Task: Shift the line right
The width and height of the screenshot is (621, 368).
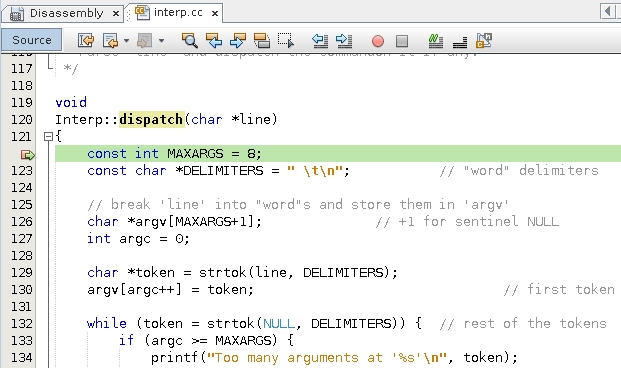Action: point(344,40)
